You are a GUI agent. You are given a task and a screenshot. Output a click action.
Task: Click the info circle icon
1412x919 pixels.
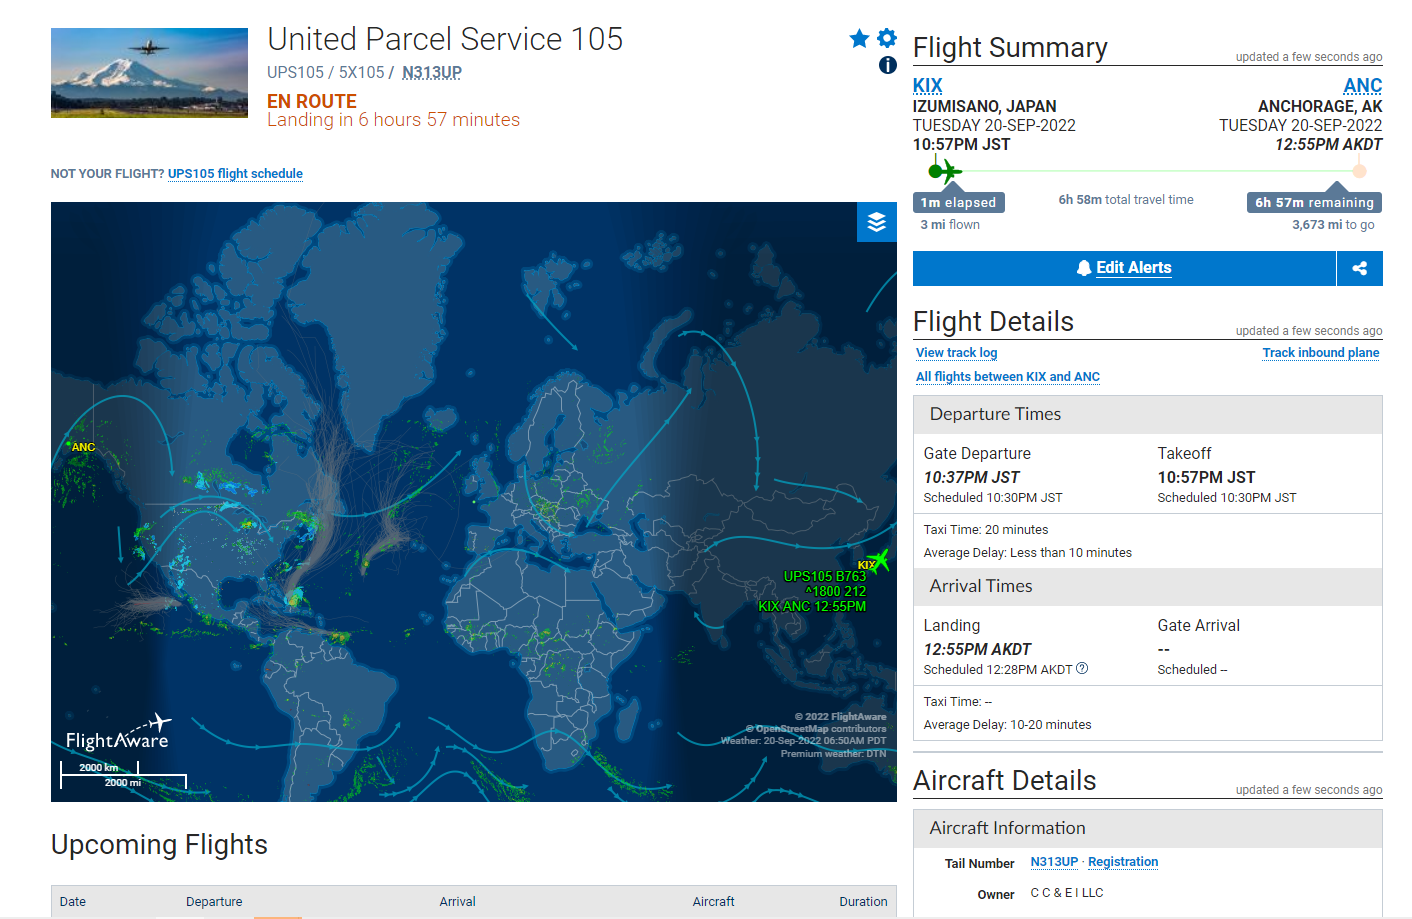pos(887,65)
